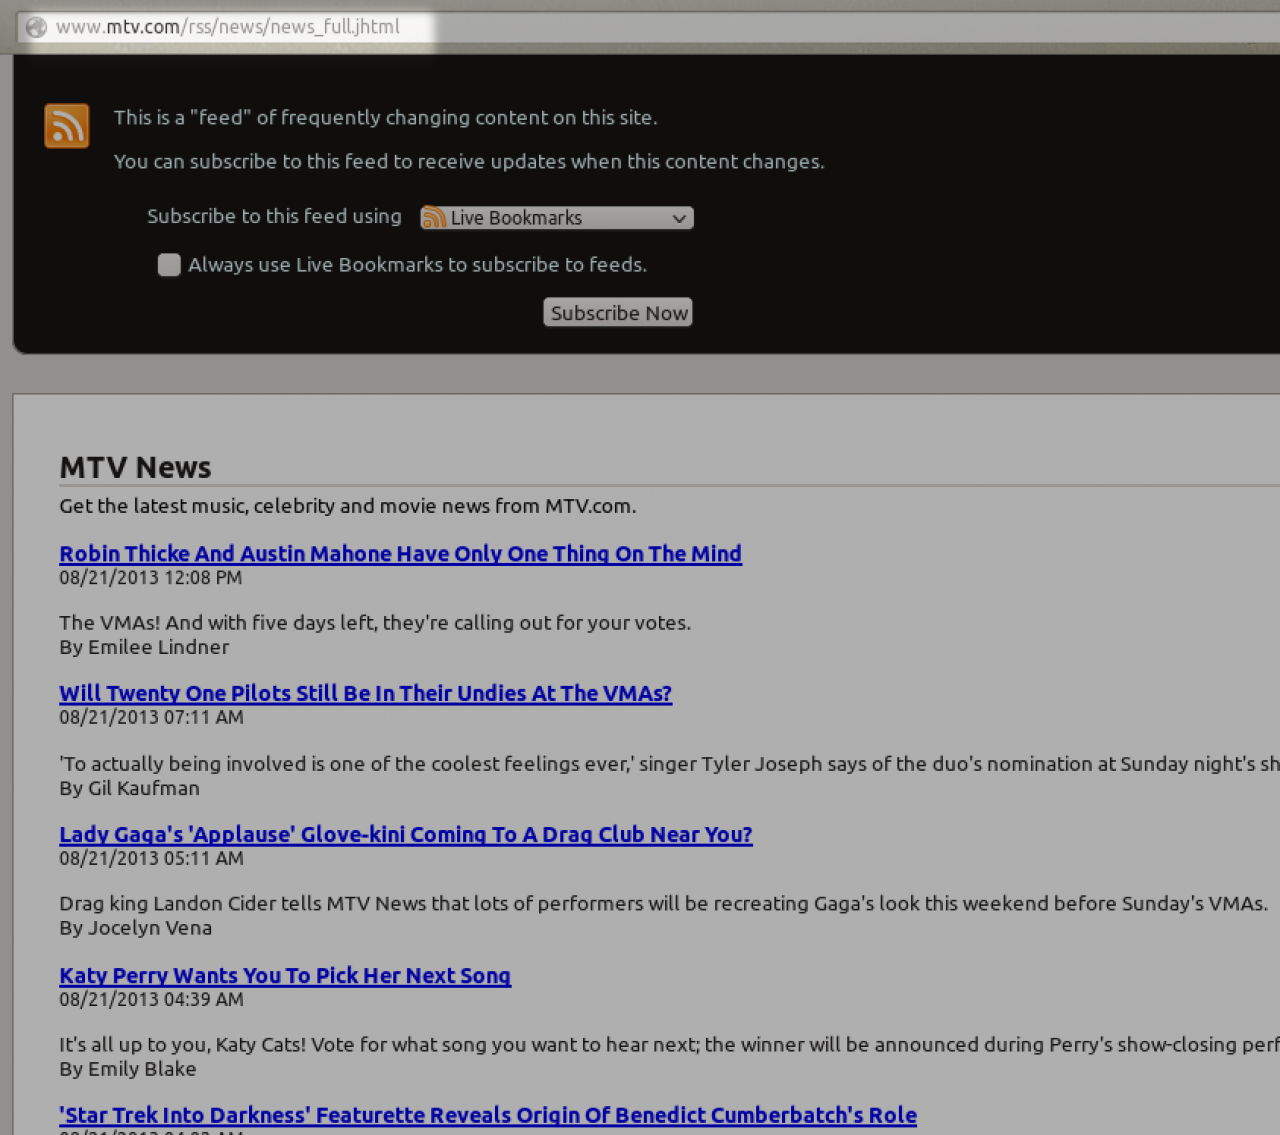This screenshot has width=1280, height=1135.
Task: Click 'You can subscribe to this feed' text
Action: 469,162
